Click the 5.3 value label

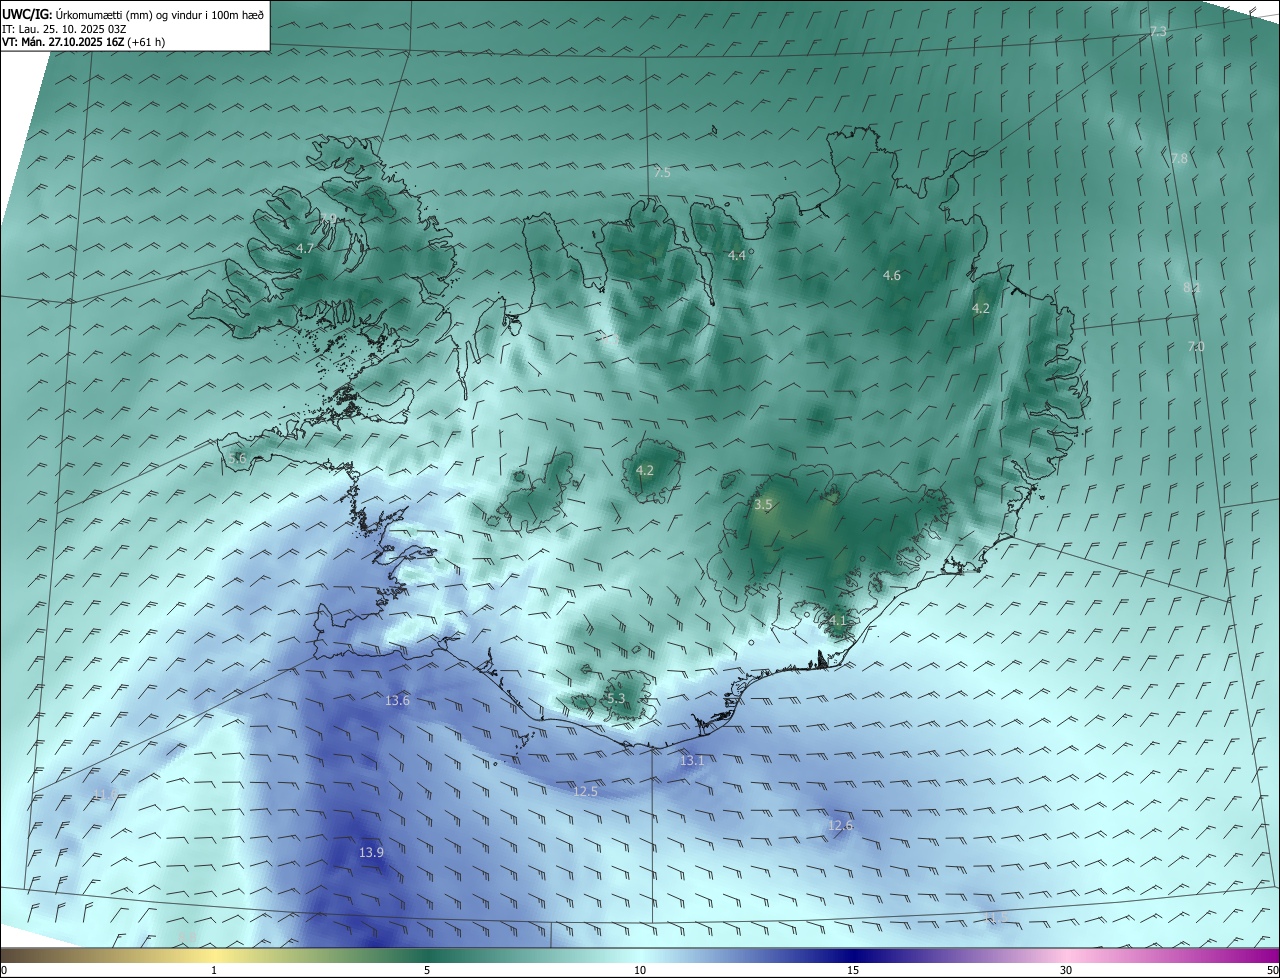[x=616, y=699]
